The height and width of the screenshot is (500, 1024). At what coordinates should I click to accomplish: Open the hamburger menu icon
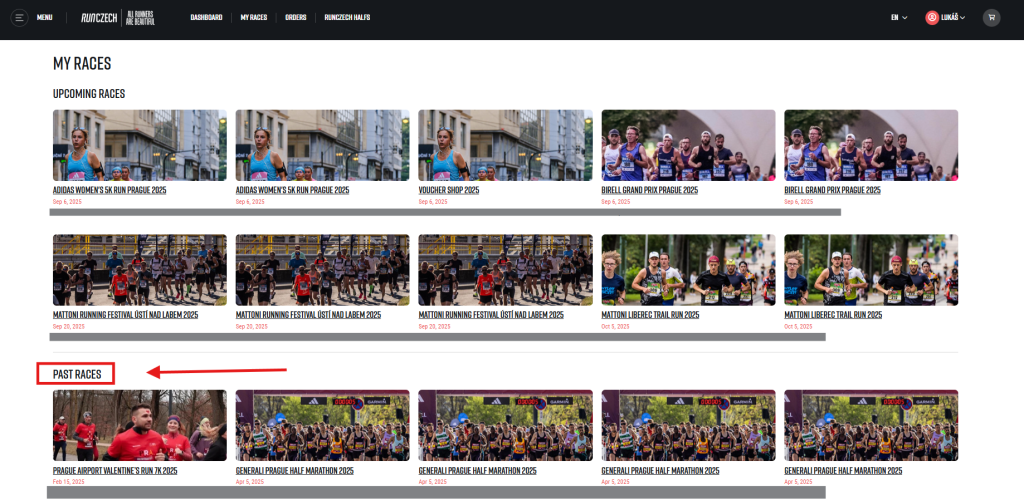[19, 18]
